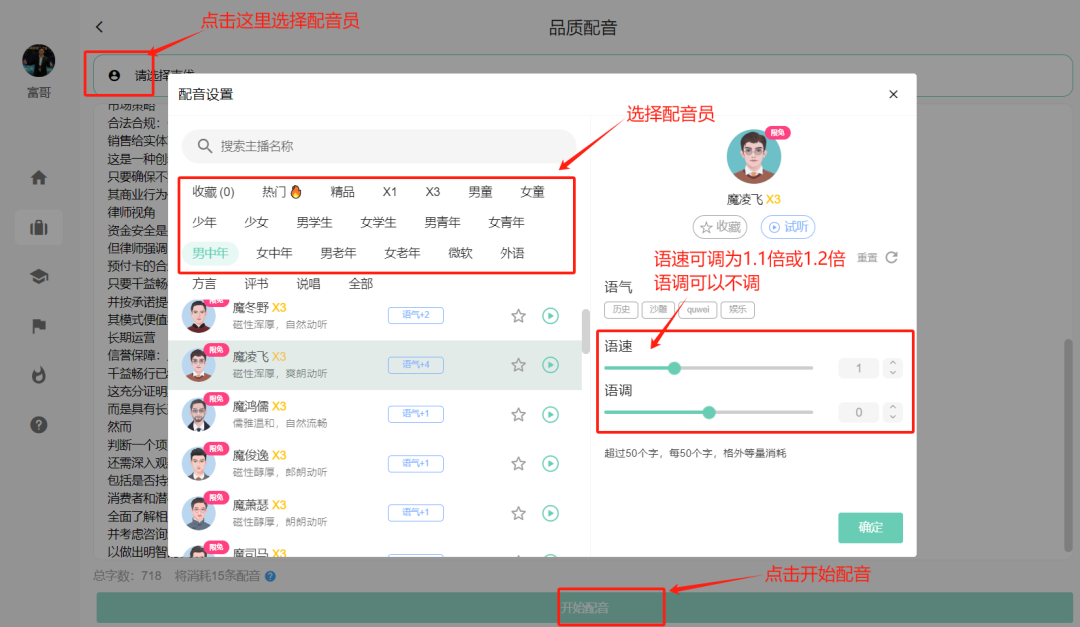The image size is (1080, 627).
Task: Choose the 沙雕 tone tag
Action: click(x=658, y=309)
